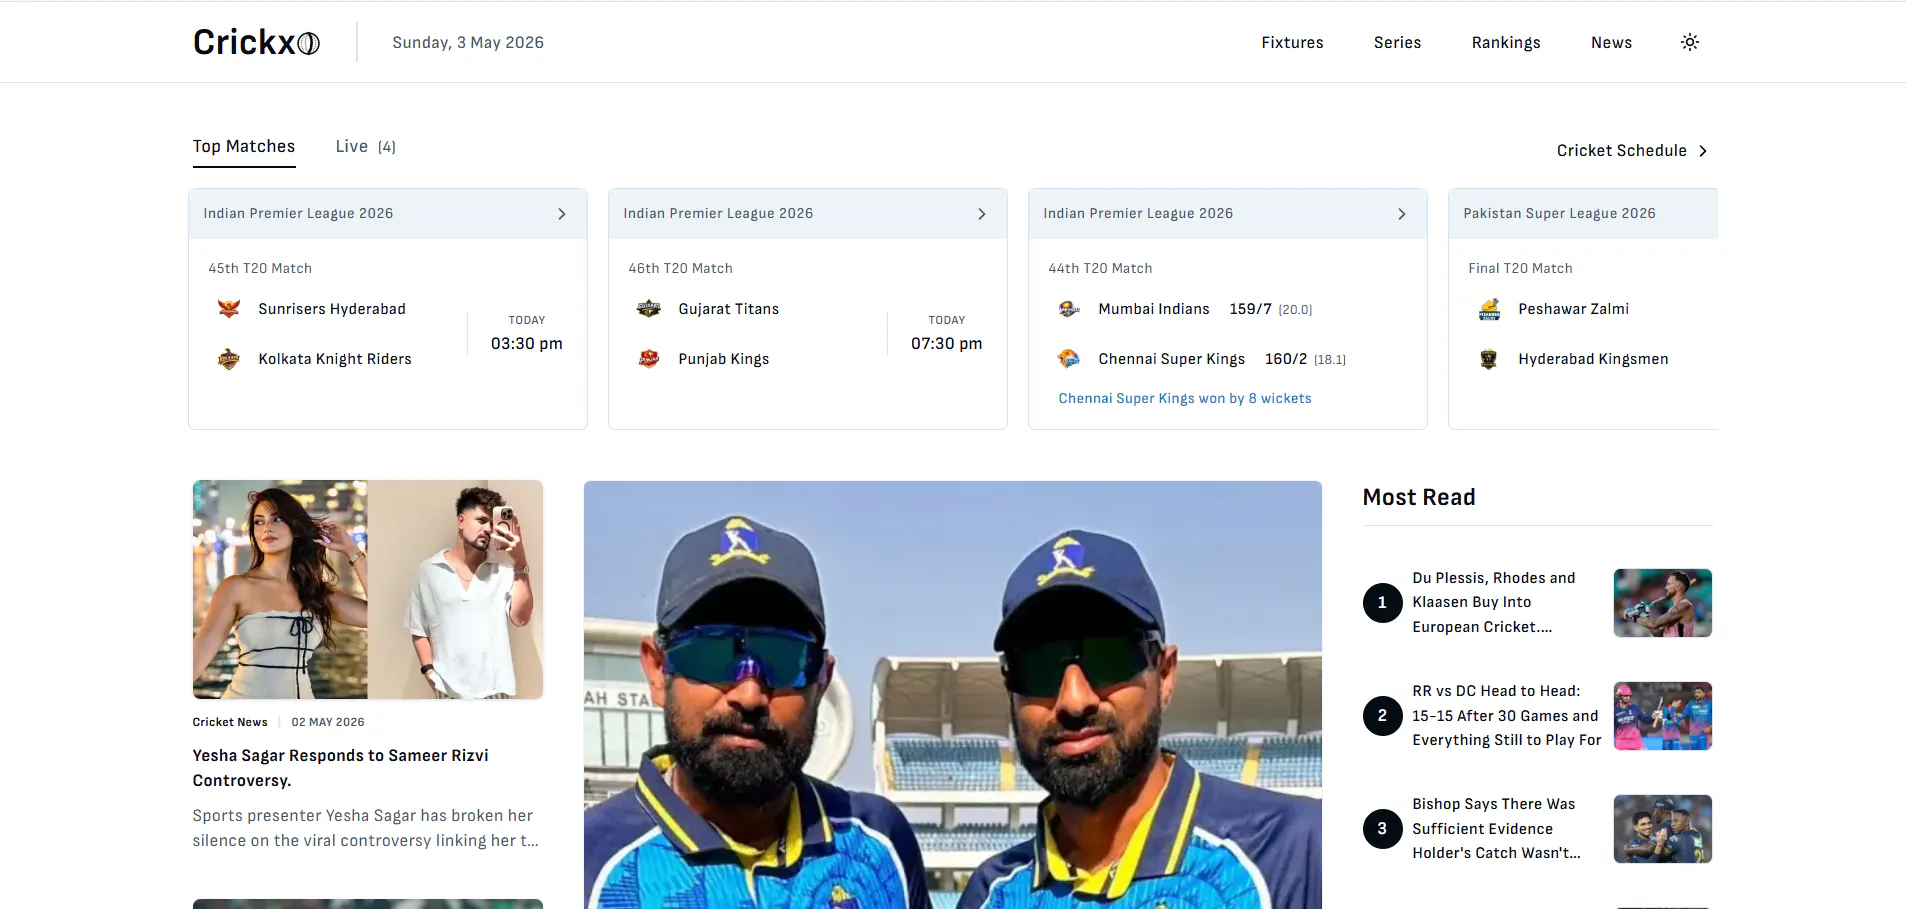This screenshot has width=1906, height=909.
Task: Switch to the Live (4) tab
Action: [x=366, y=147]
